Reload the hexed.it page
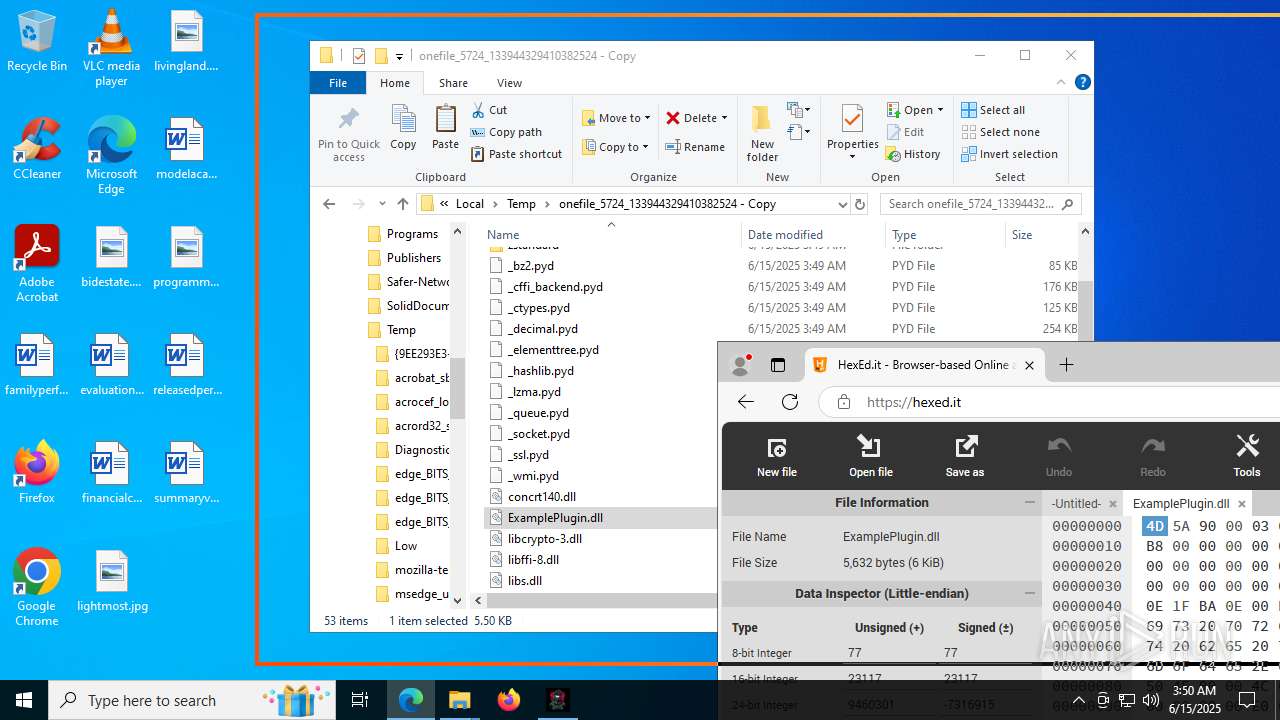This screenshot has width=1280, height=720. [790, 402]
